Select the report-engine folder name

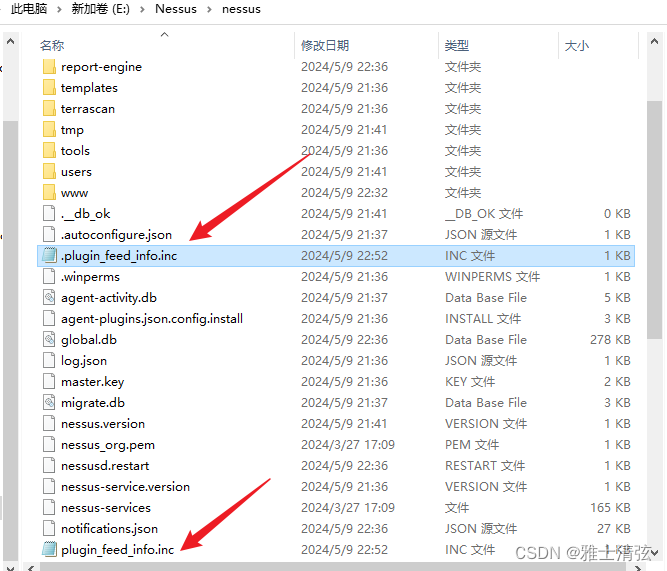[x=101, y=67]
